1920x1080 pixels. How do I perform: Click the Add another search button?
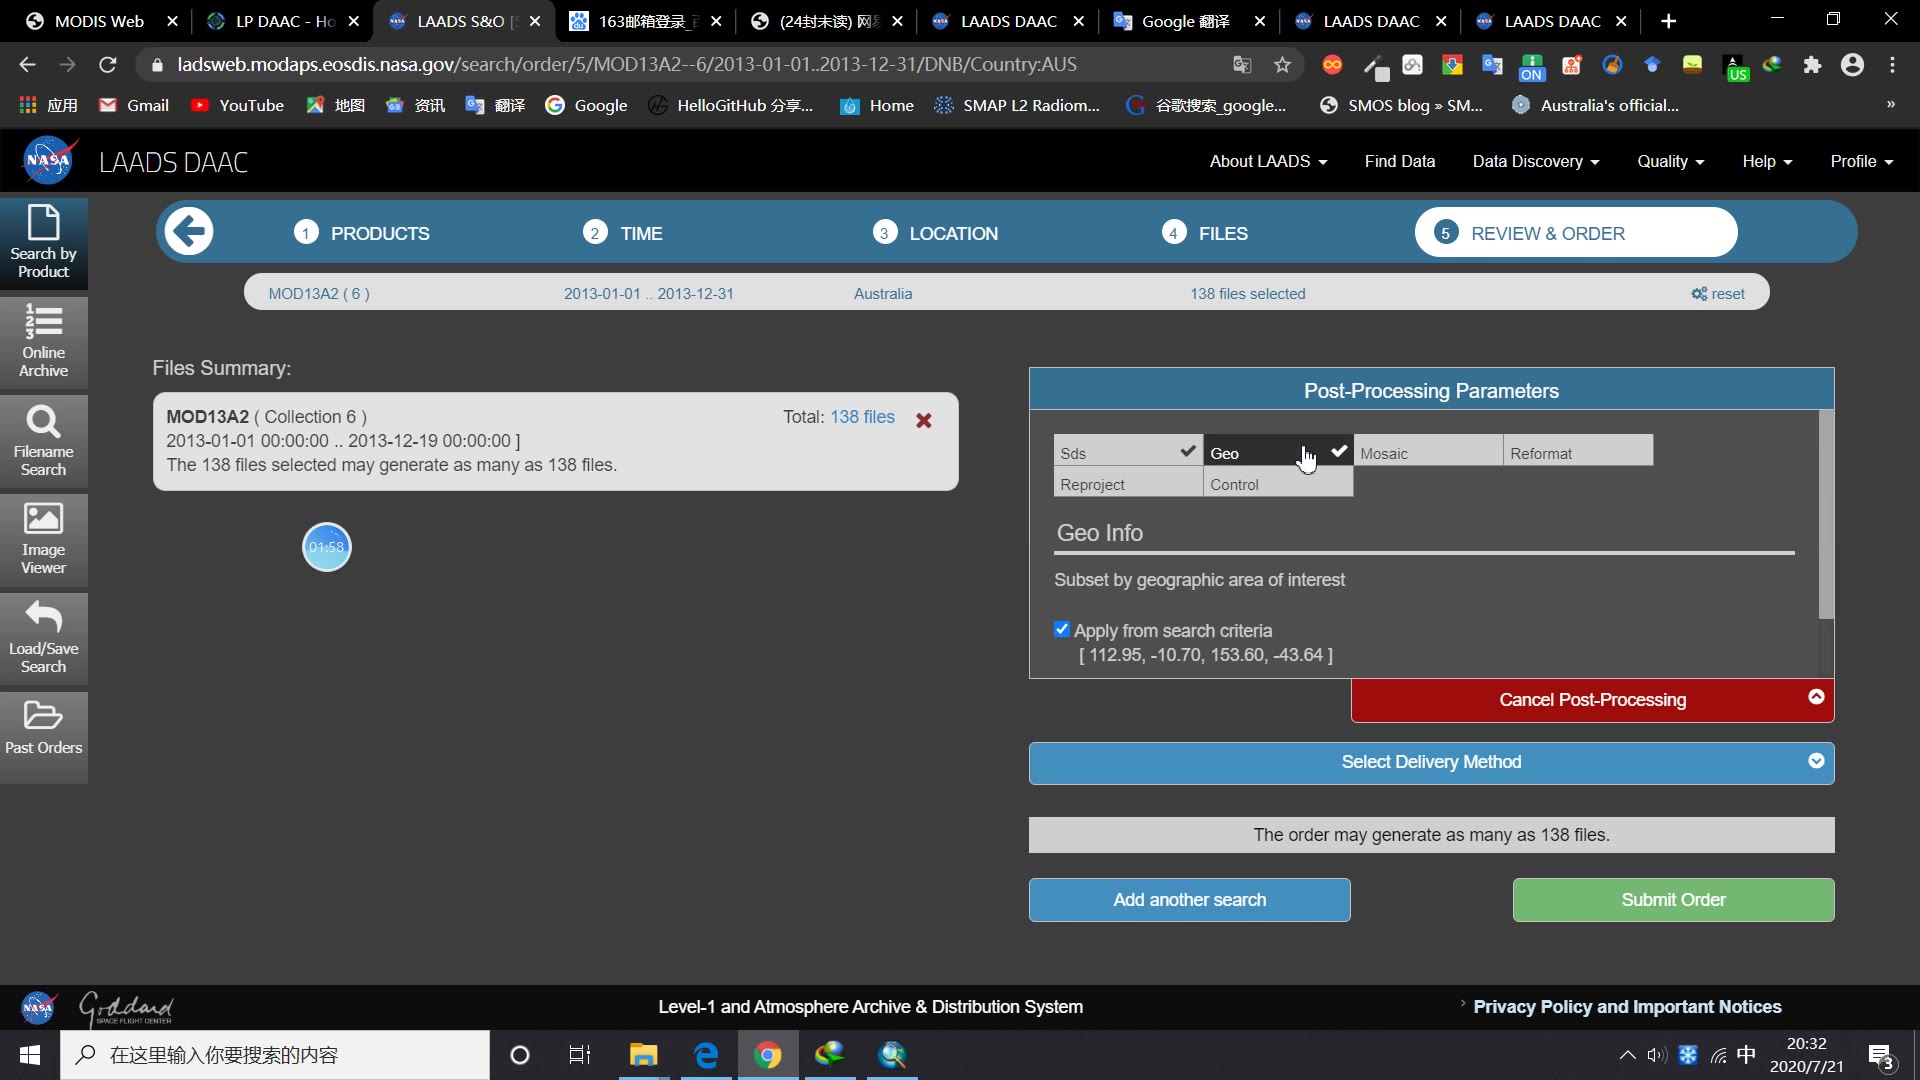1189,900
